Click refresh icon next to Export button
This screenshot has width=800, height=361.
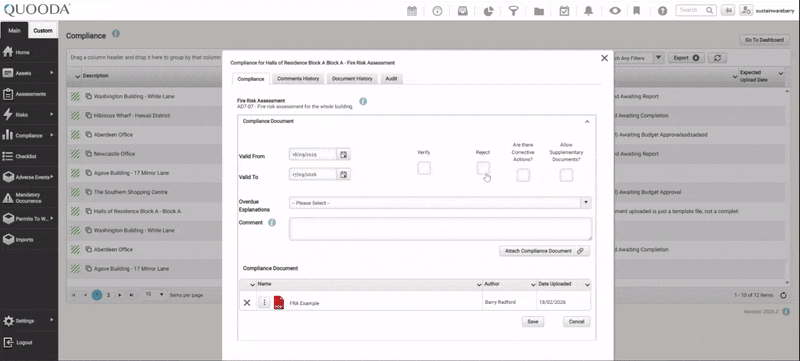(717, 58)
